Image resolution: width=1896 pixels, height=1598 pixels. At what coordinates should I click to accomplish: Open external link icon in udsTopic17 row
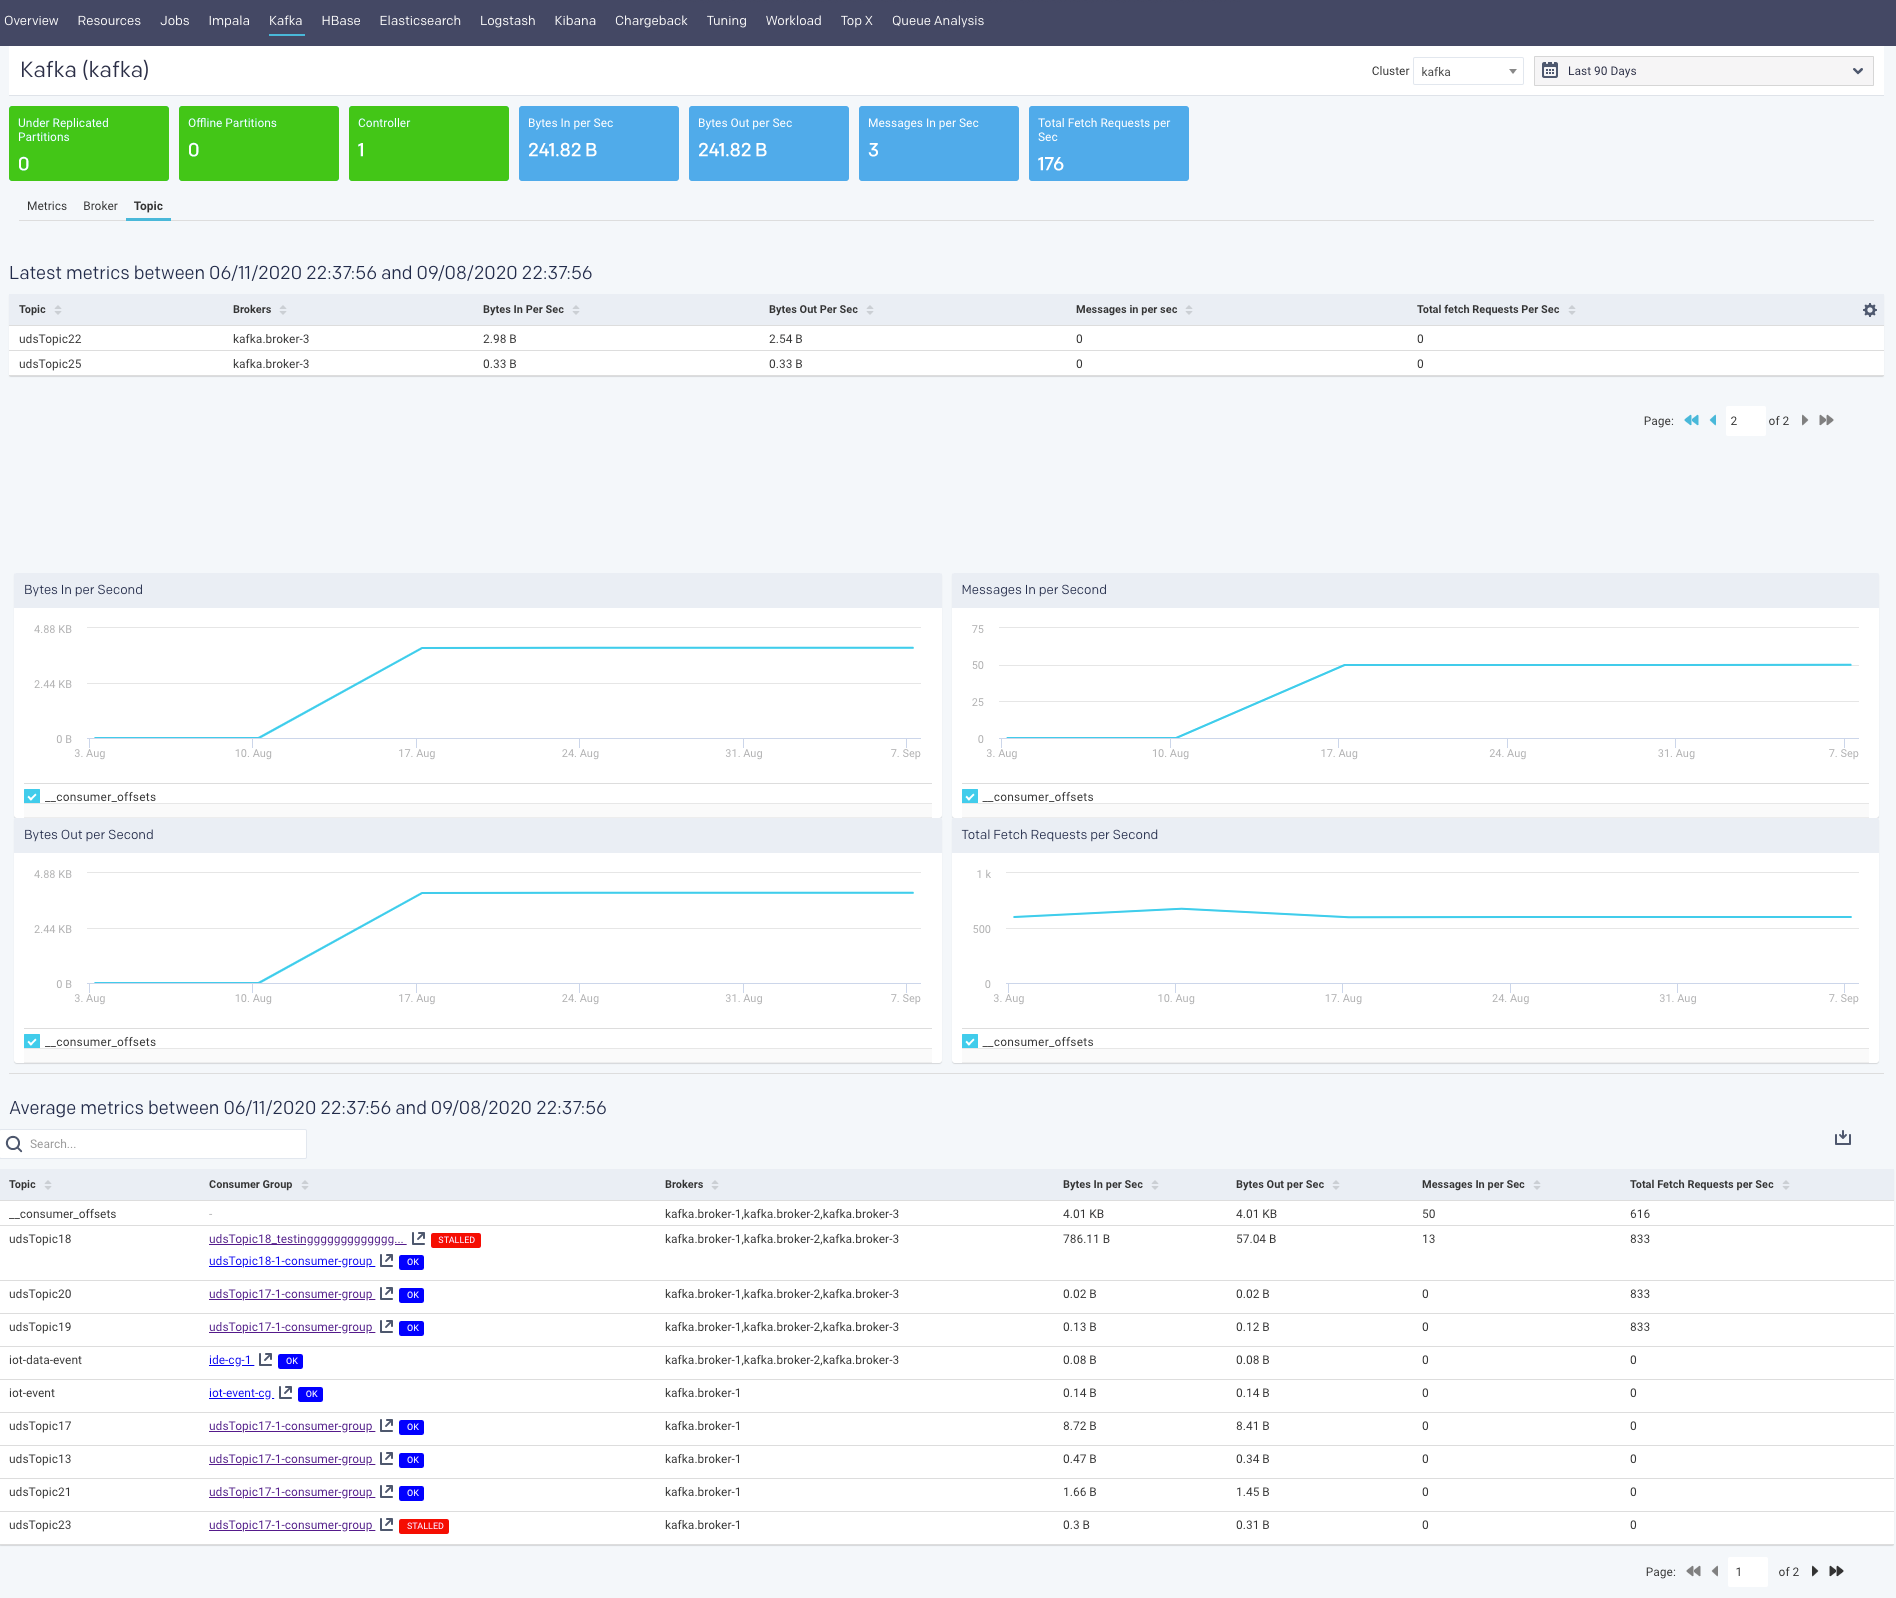(387, 1425)
